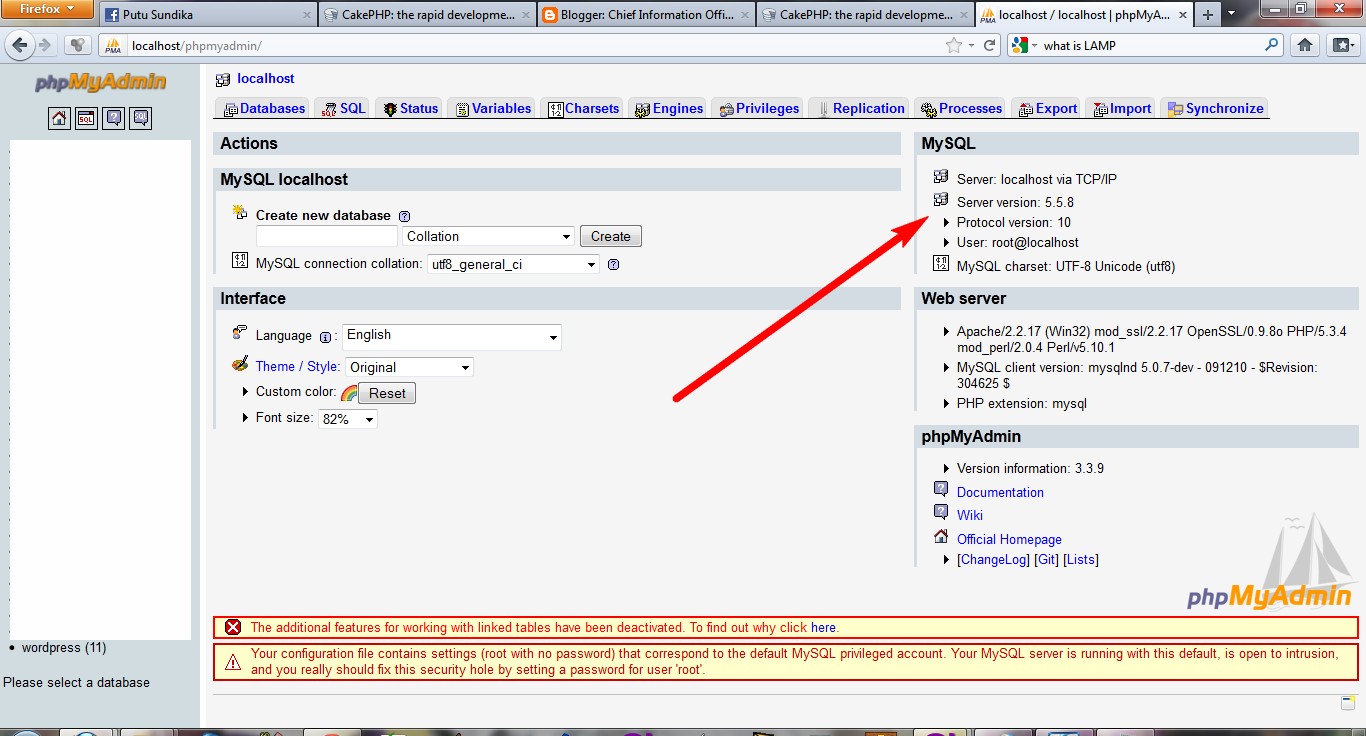Click the Processes gear icon

coord(931,108)
